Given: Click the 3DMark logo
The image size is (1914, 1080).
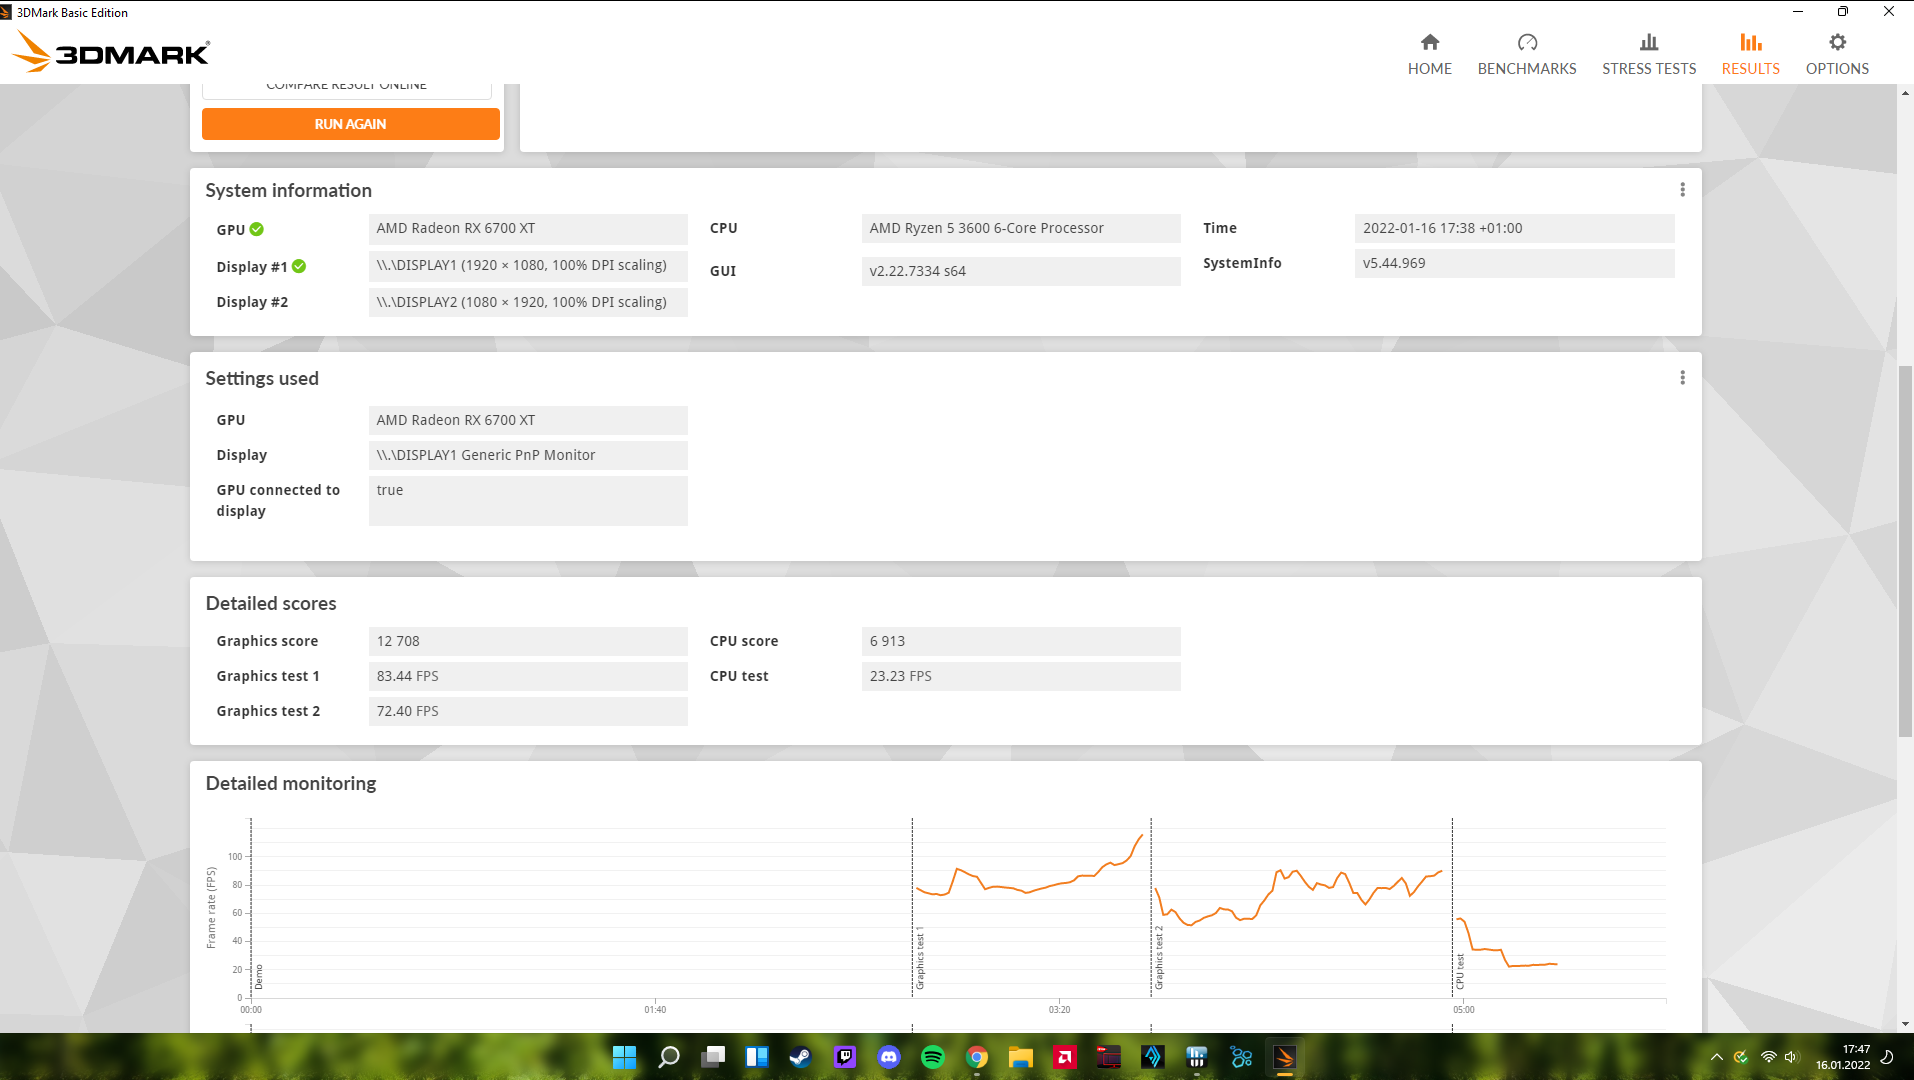Looking at the screenshot, I should coord(112,52).
